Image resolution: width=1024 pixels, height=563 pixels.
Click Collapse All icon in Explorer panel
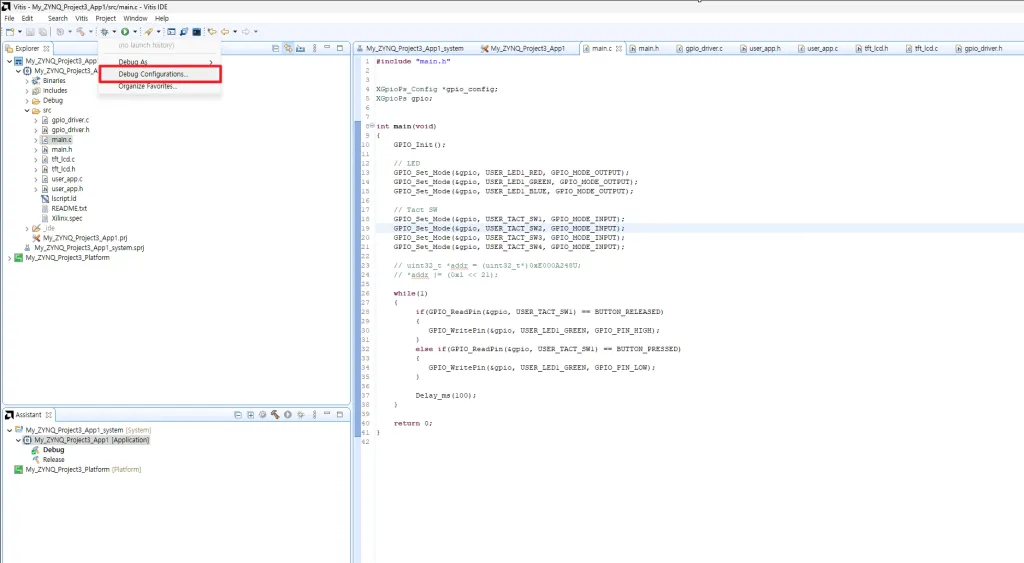274,48
